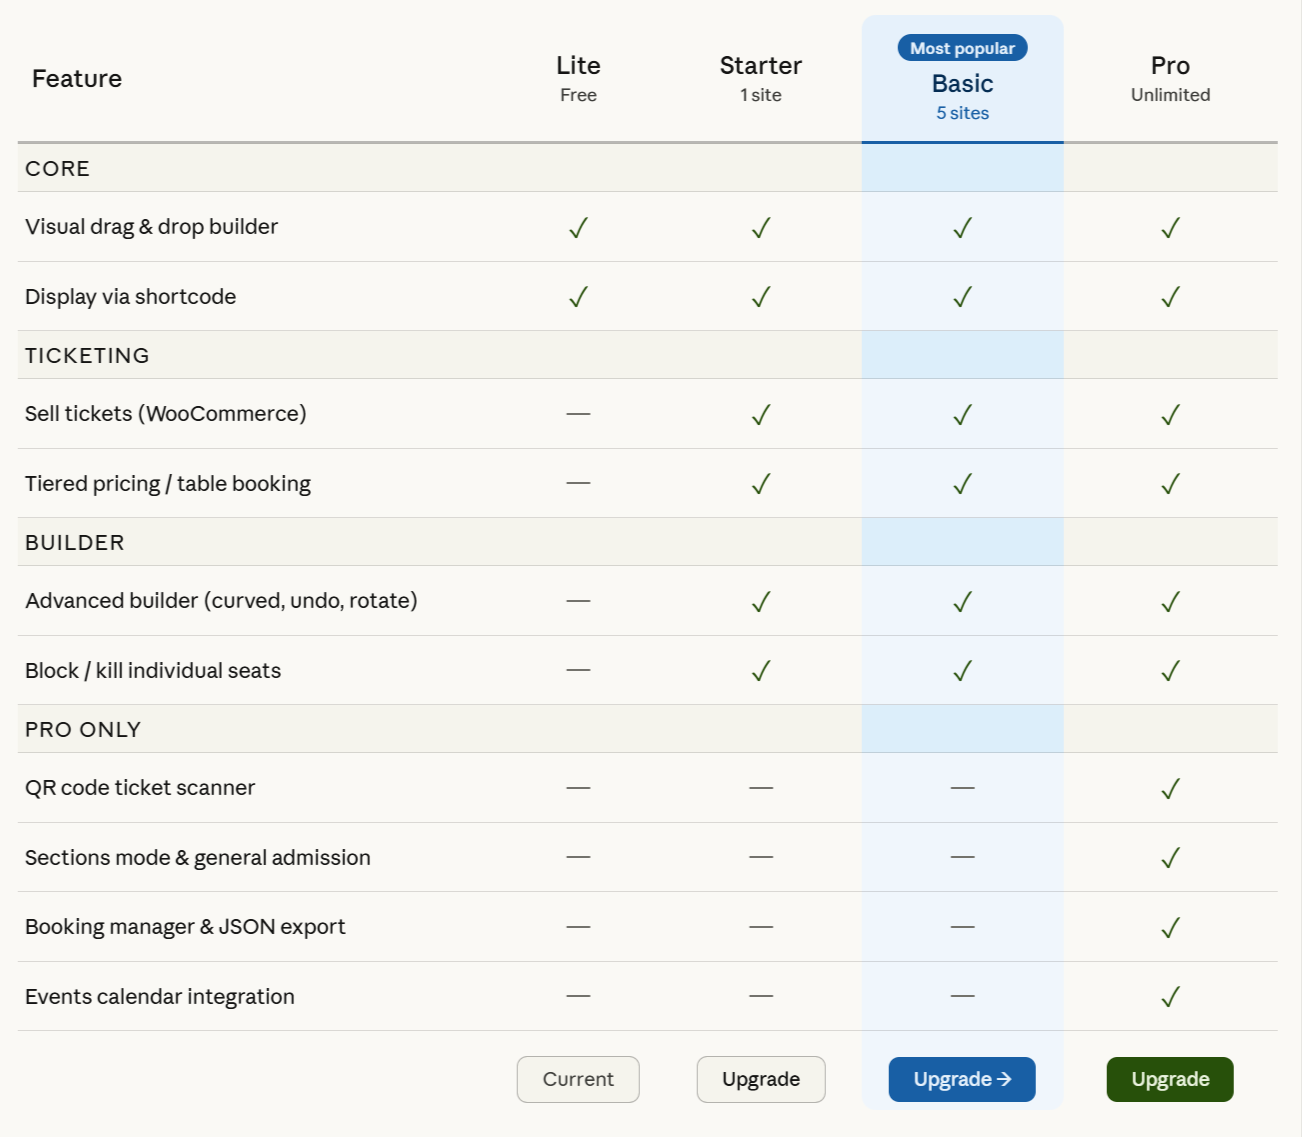Click the Upgrade button for Starter plan
This screenshot has height=1137, width=1302.
pos(761,1079)
